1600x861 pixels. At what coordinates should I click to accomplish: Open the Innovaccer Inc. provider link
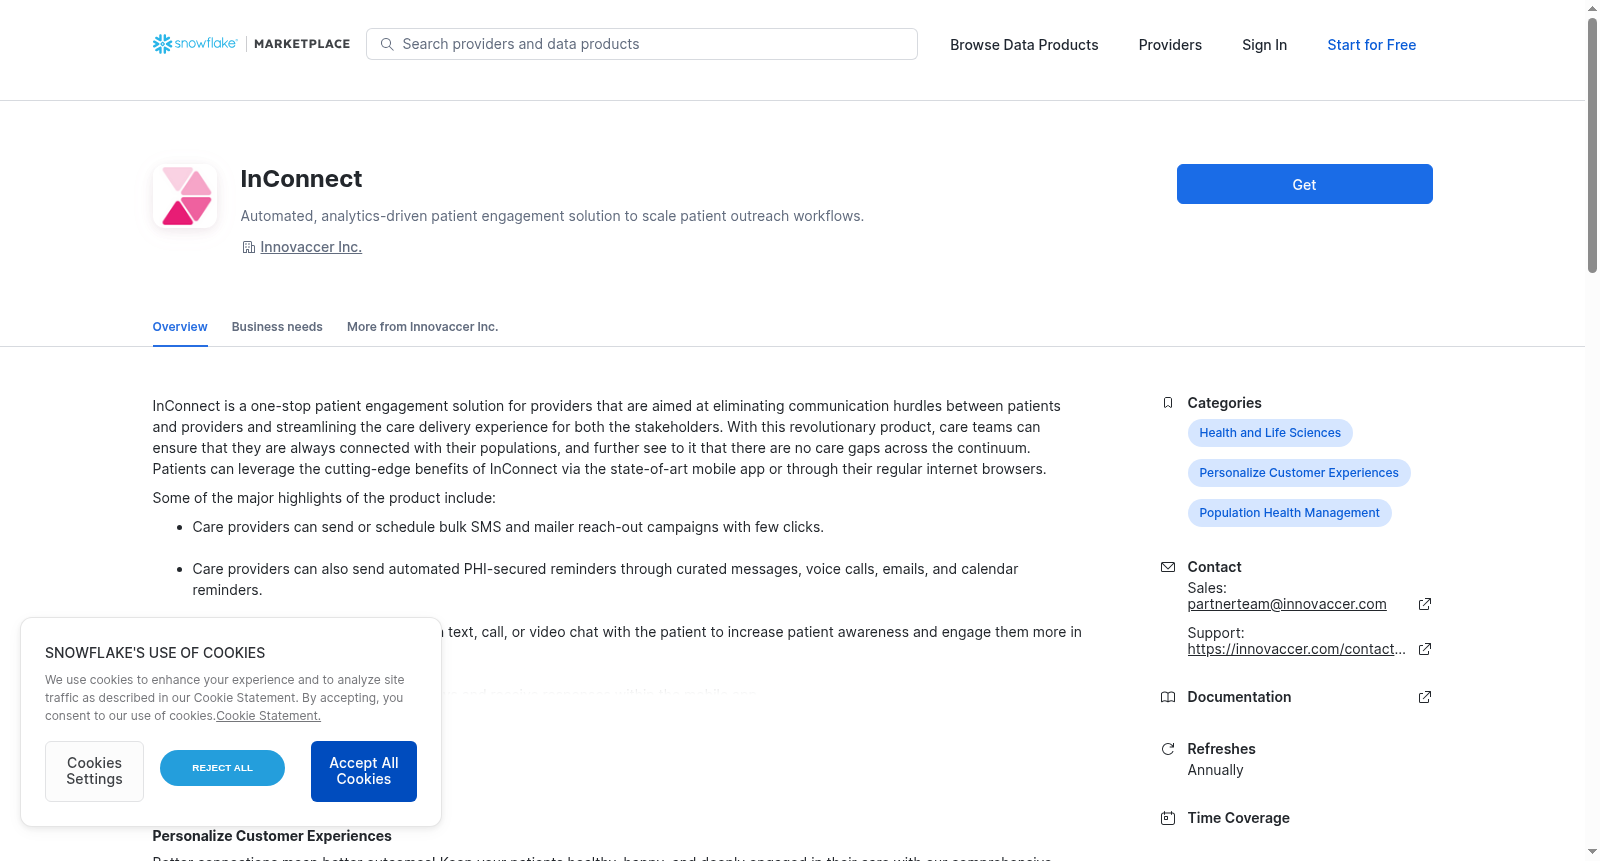pos(311,247)
